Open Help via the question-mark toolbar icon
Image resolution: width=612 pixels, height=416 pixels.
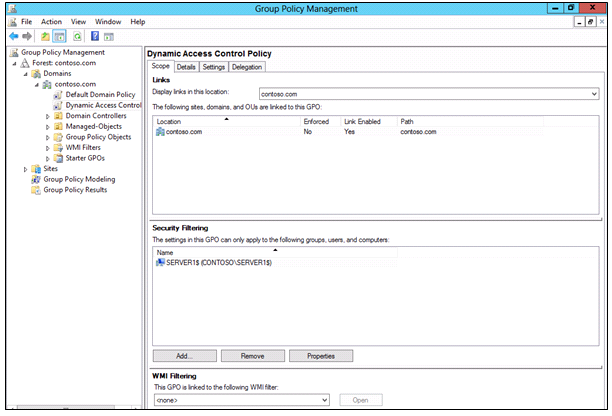[95, 36]
